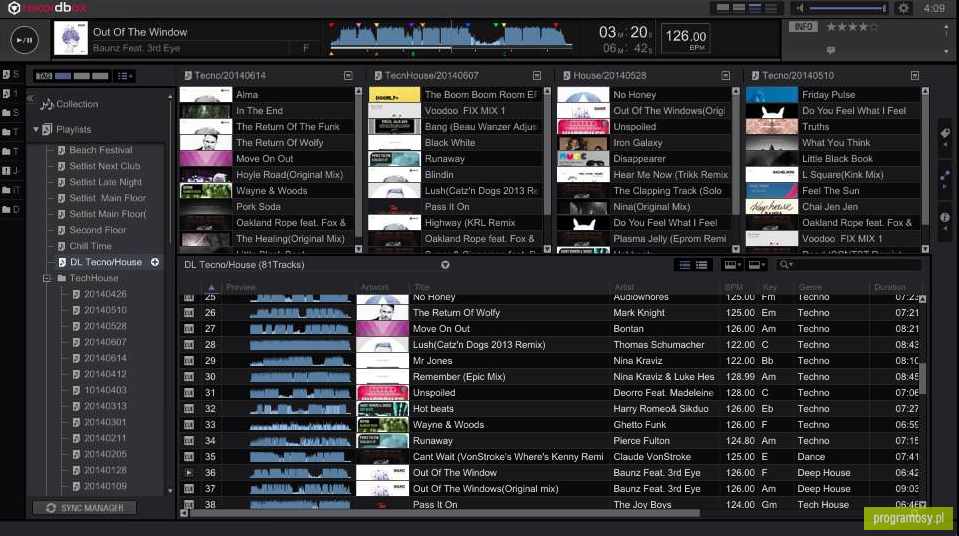Screen dimensions: 959x536
Task: Toggle the play/pause button
Action: point(25,40)
